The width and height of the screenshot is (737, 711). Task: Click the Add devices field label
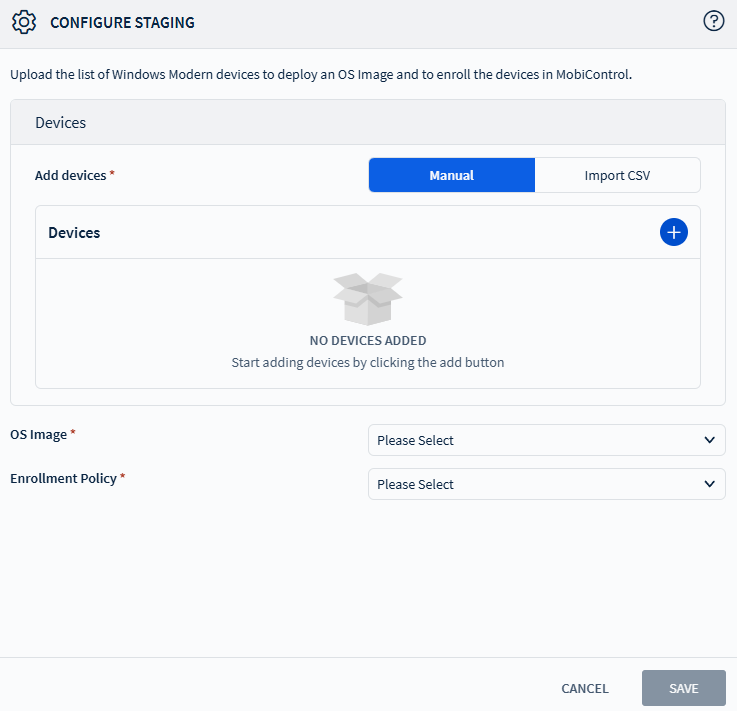click(70, 175)
